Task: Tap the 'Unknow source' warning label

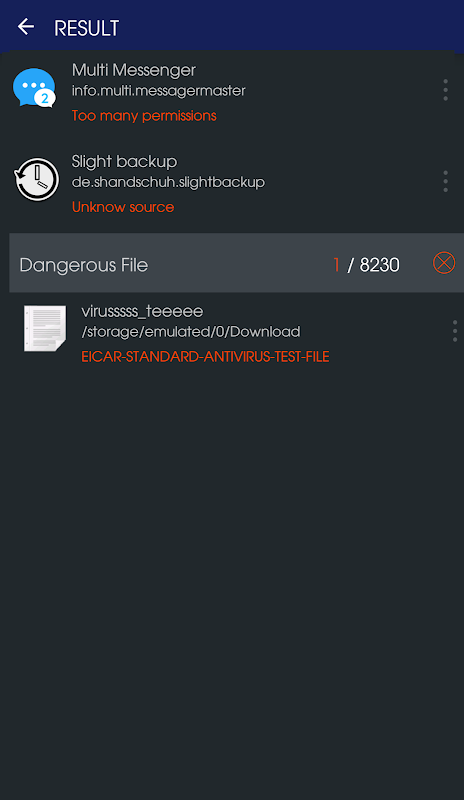Action: [x=123, y=207]
